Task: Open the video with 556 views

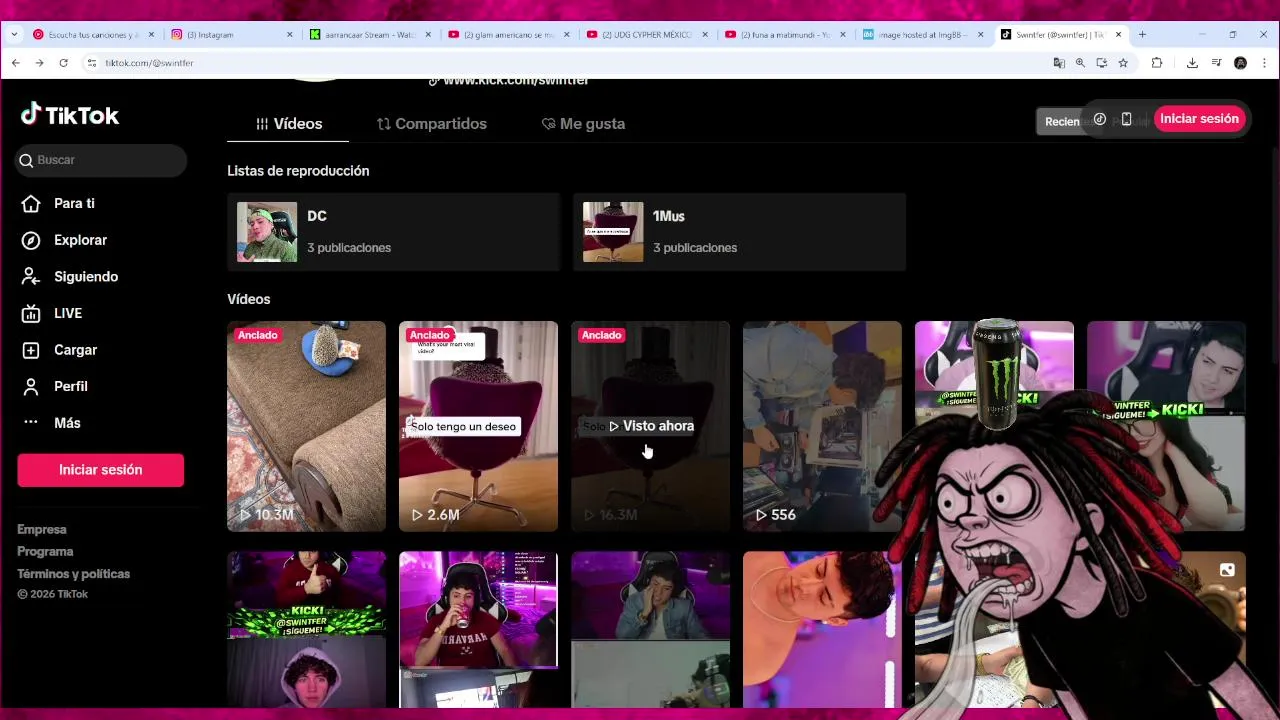Action: (822, 426)
